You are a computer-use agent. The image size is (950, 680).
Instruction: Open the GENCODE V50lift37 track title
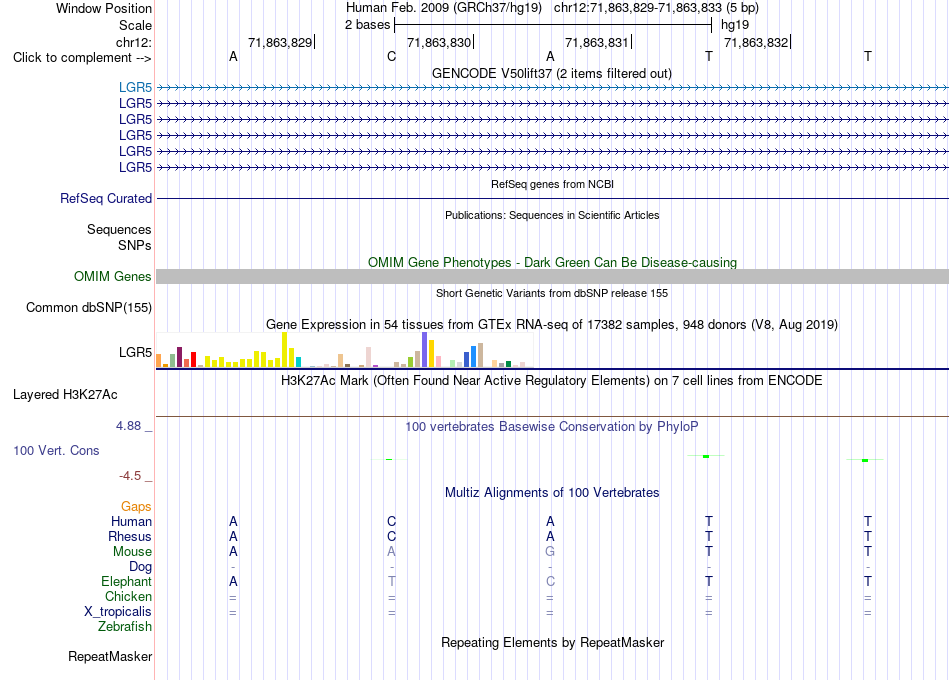551,73
